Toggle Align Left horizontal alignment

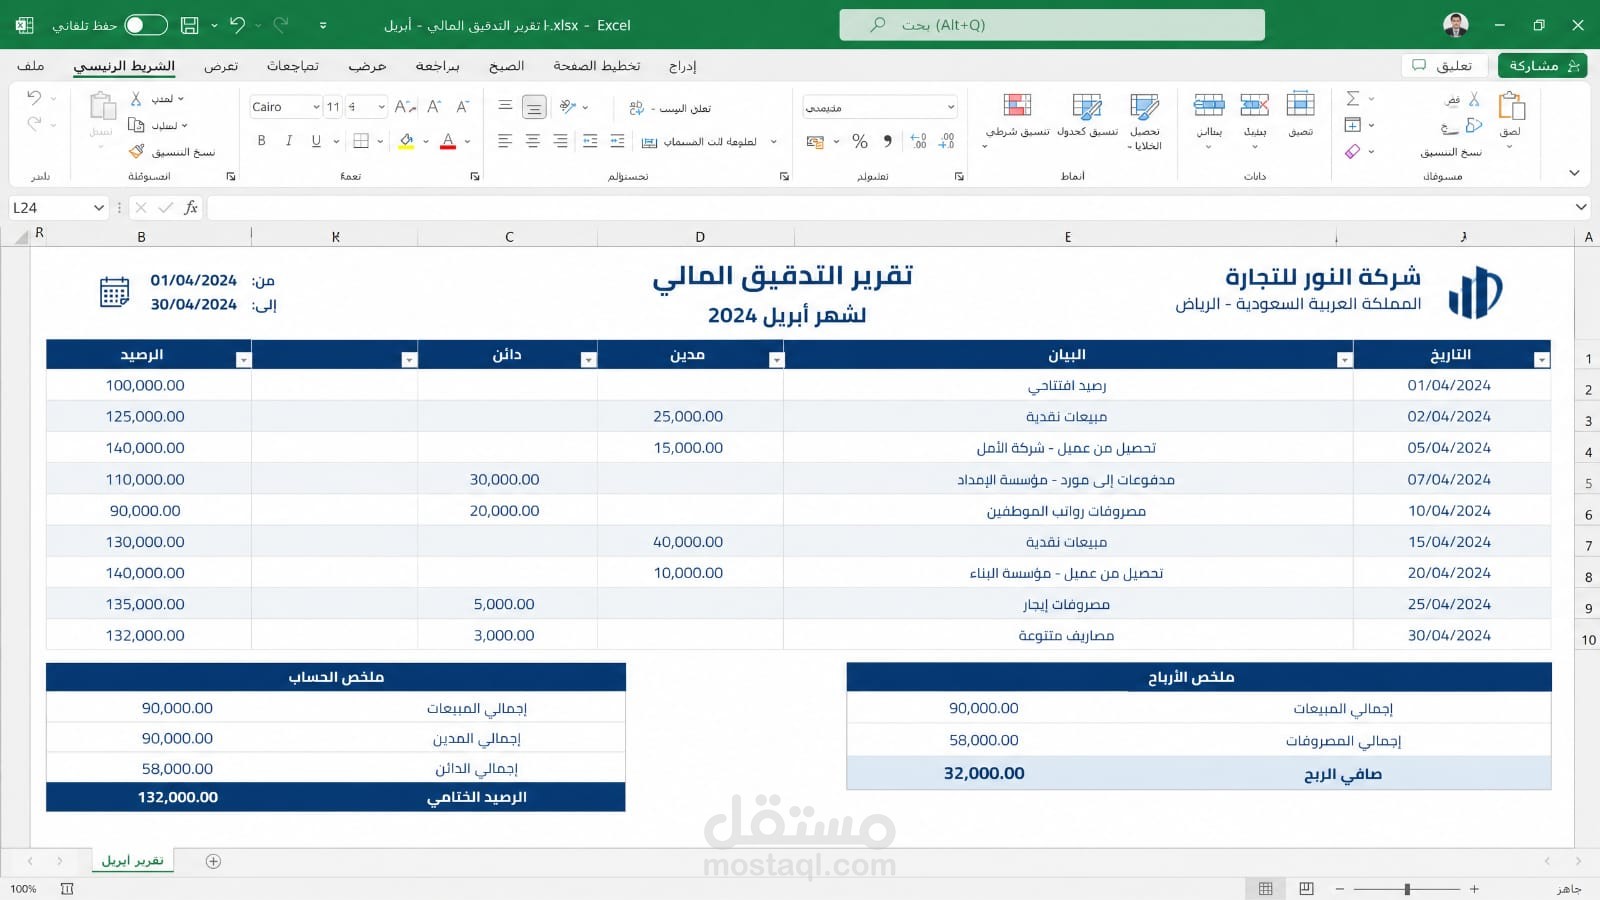[x=505, y=141]
